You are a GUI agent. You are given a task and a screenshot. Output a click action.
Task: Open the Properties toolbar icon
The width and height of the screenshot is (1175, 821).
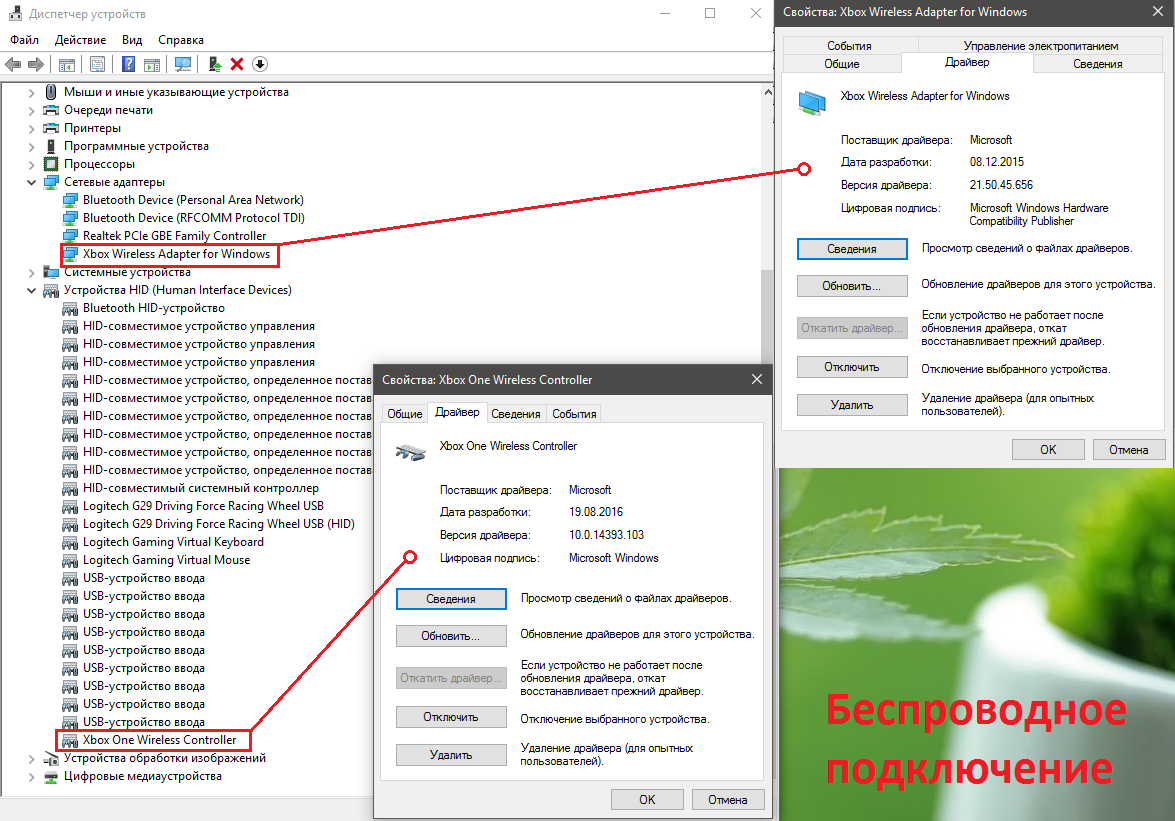[x=97, y=64]
